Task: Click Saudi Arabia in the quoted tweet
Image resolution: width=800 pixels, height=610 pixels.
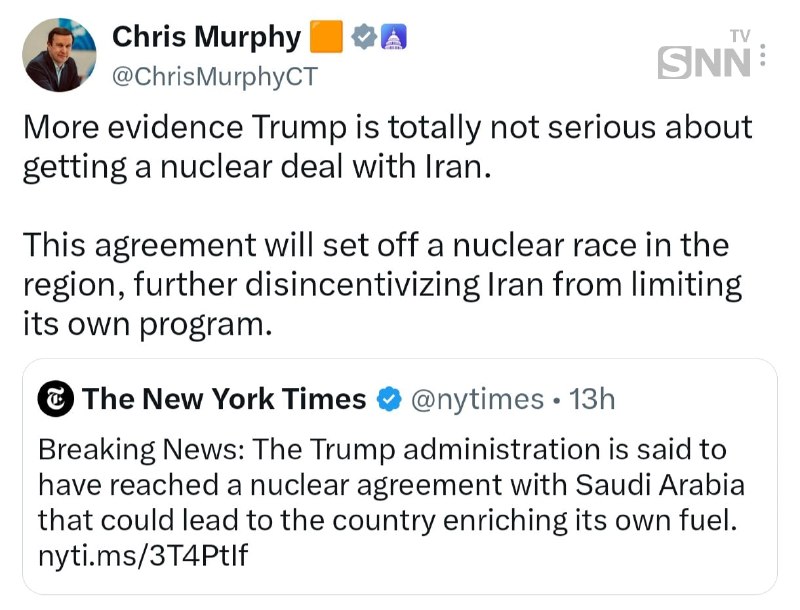Action: click(x=660, y=485)
